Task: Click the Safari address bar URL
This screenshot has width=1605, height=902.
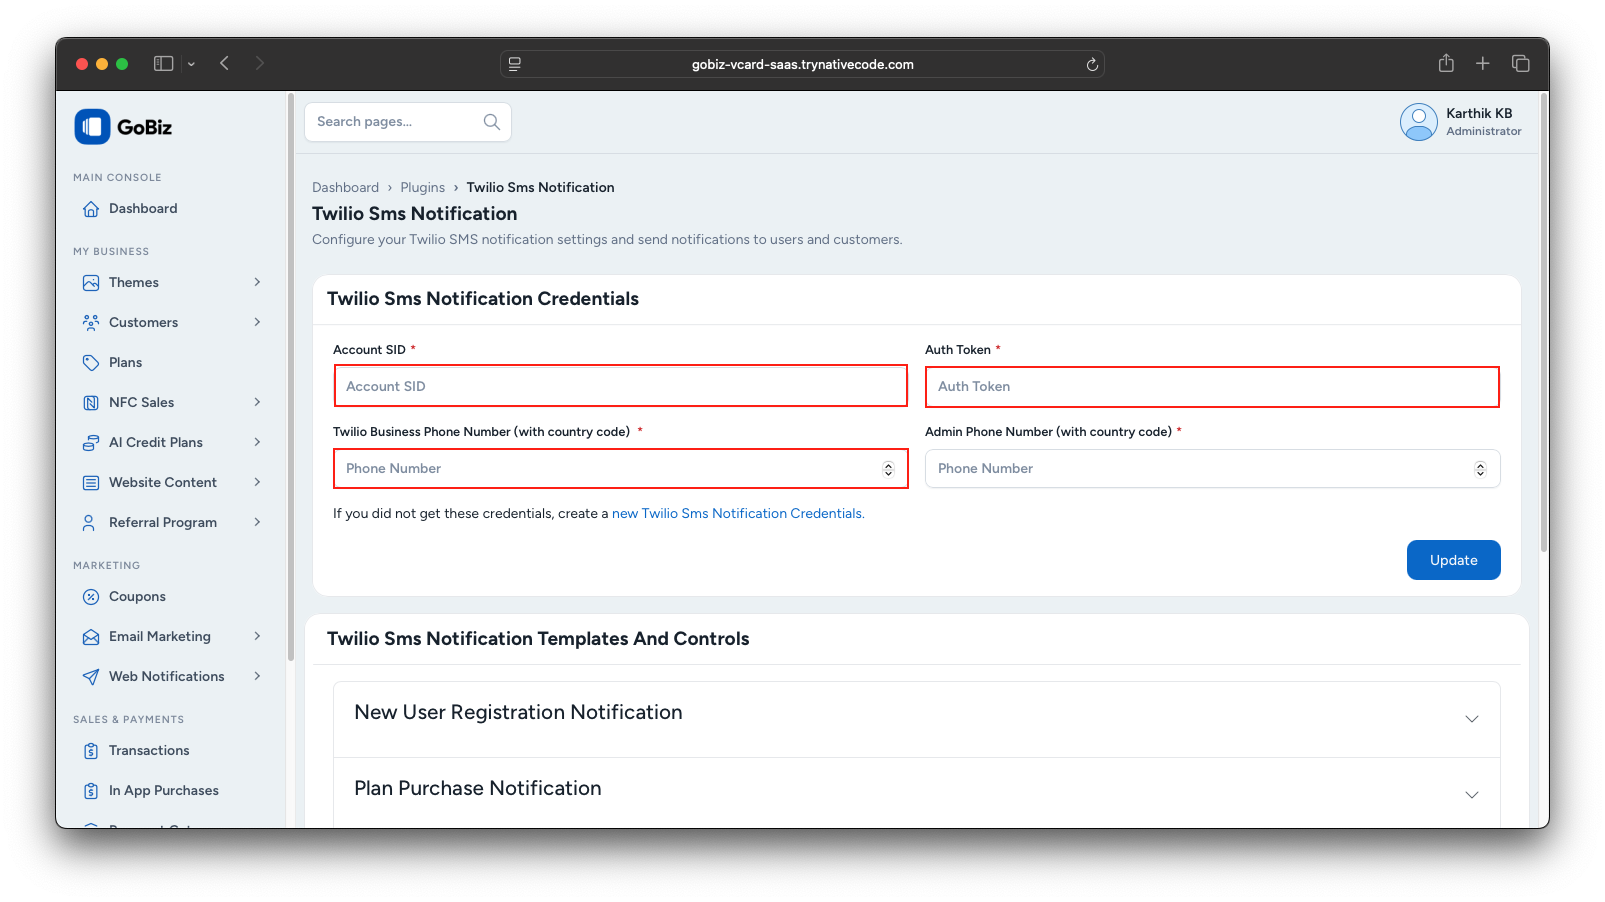Action: tap(802, 65)
